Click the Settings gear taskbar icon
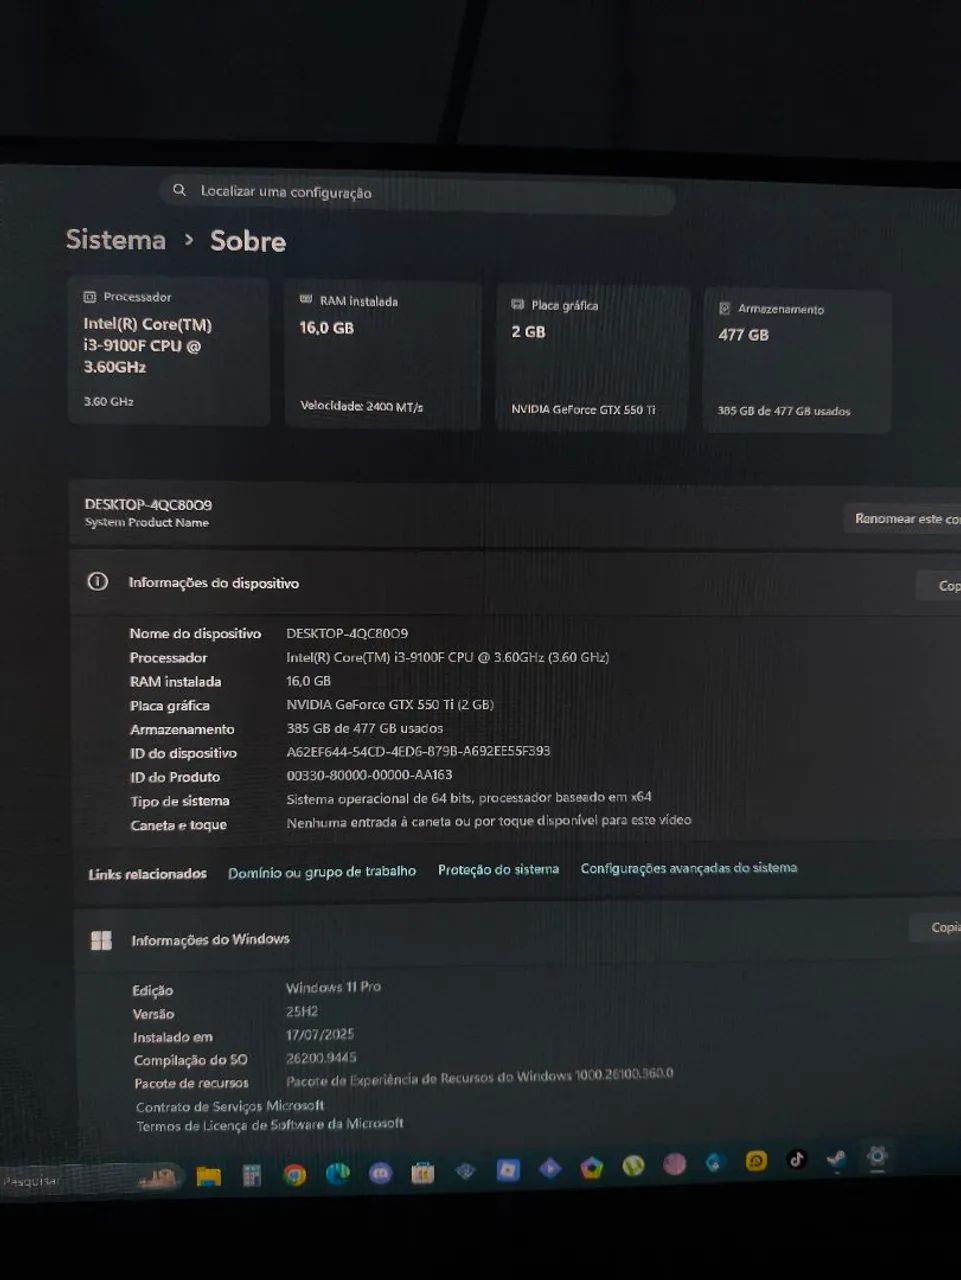 click(x=877, y=1156)
